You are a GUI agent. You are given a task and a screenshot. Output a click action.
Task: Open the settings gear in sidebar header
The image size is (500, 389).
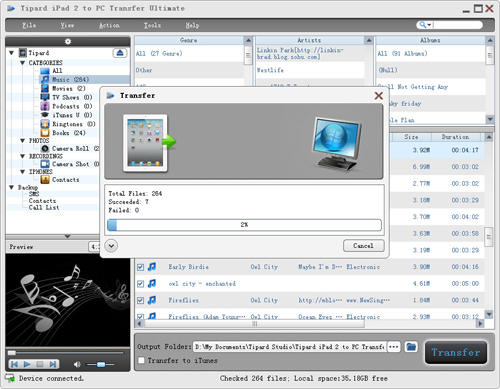coord(68,41)
